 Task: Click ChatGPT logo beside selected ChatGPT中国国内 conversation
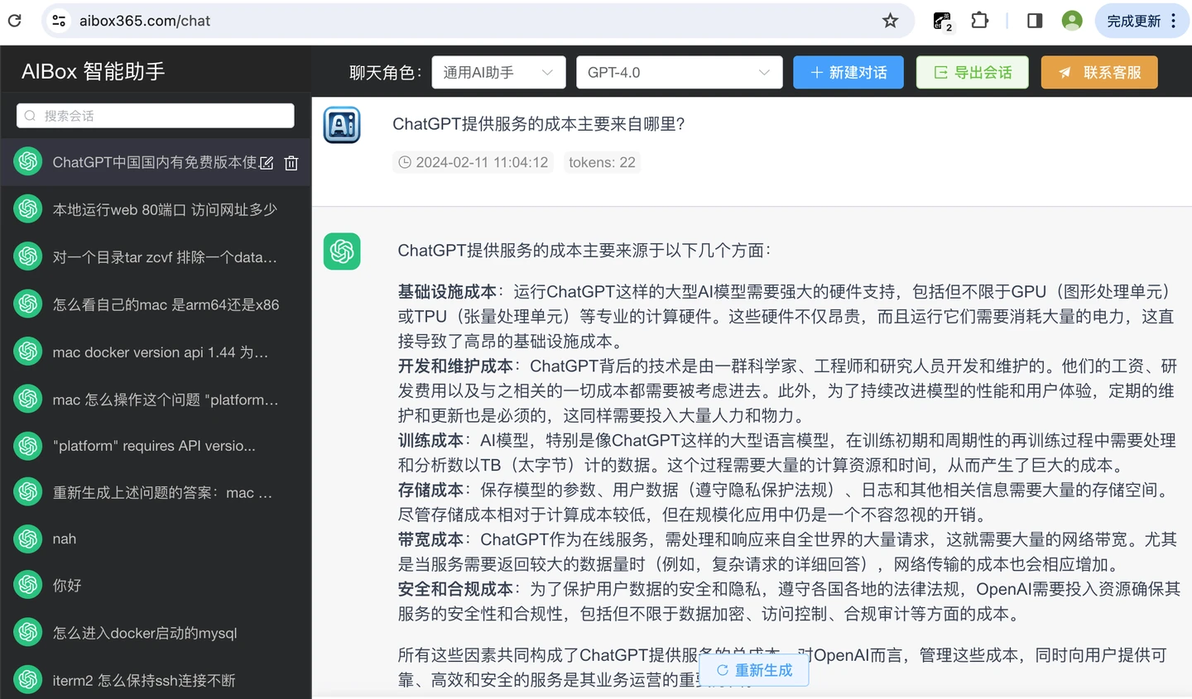click(28, 161)
